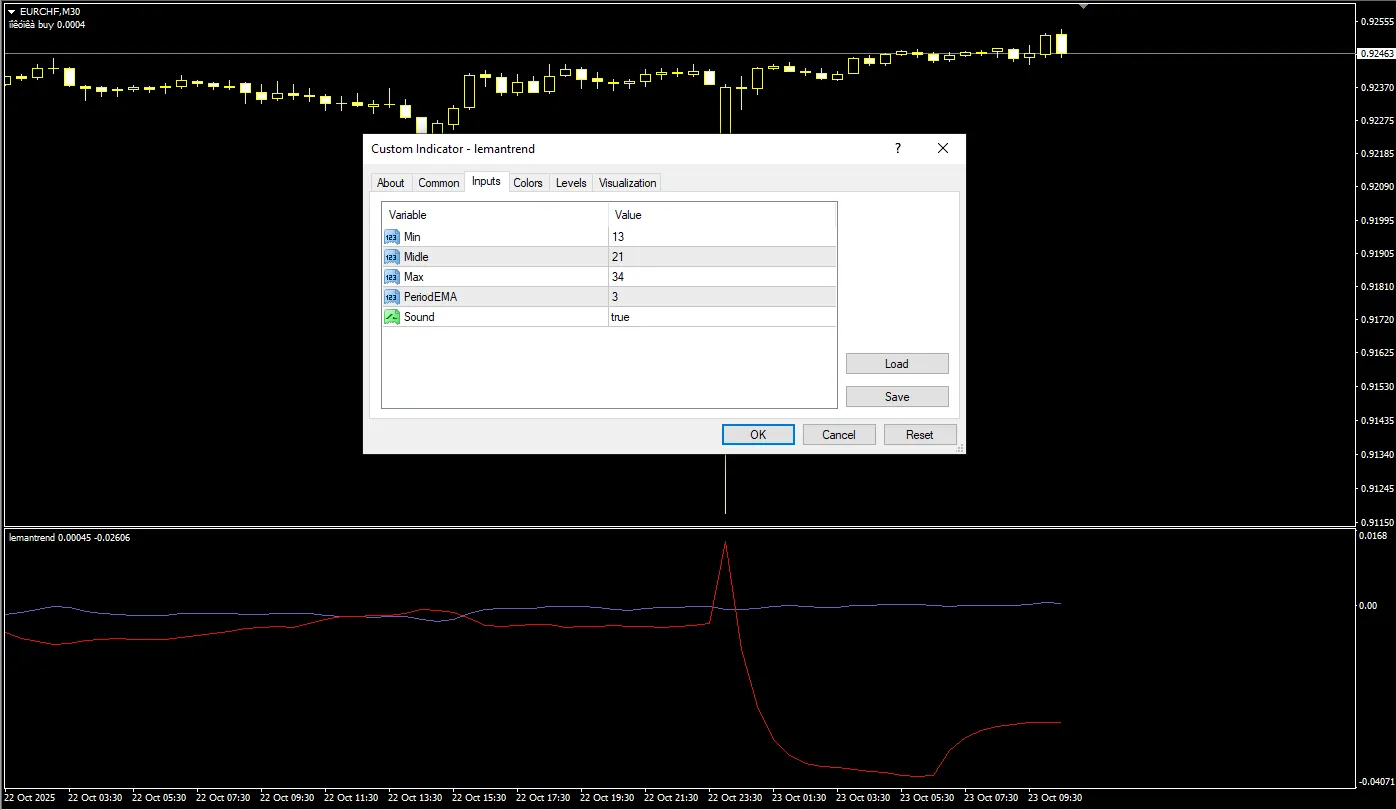
Task: Click the Load button
Action: (x=897, y=364)
